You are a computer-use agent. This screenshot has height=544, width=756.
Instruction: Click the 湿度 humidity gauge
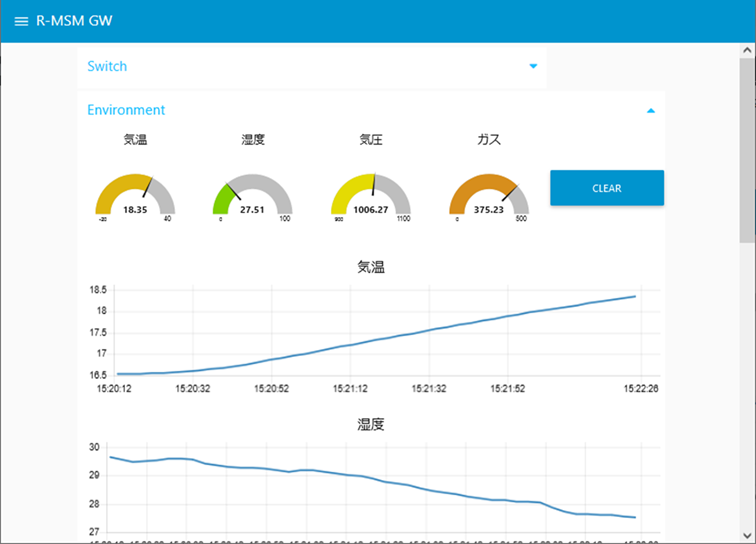pyautogui.click(x=253, y=193)
